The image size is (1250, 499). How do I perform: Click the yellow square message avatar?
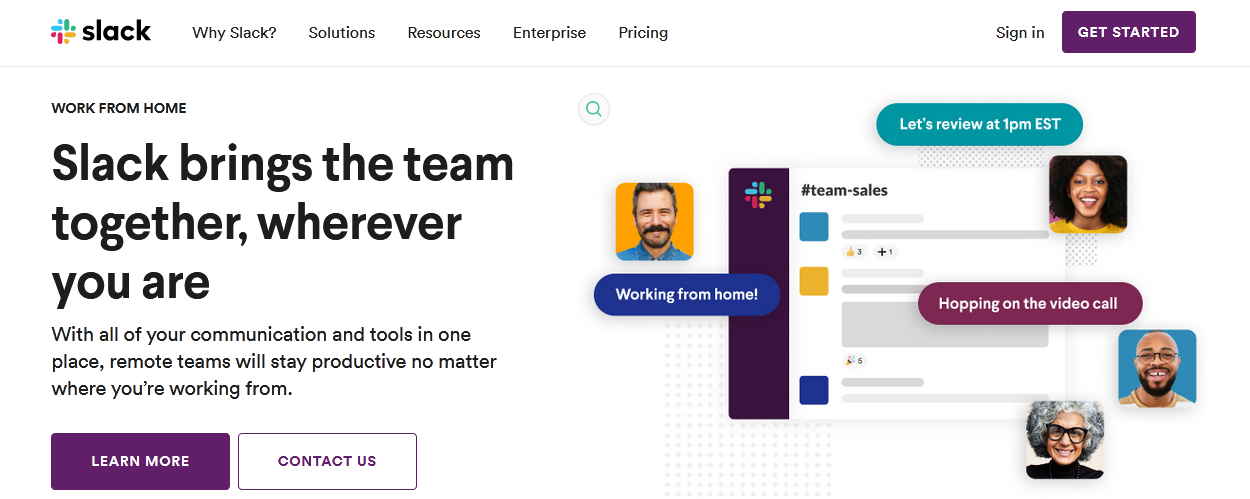(813, 281)
